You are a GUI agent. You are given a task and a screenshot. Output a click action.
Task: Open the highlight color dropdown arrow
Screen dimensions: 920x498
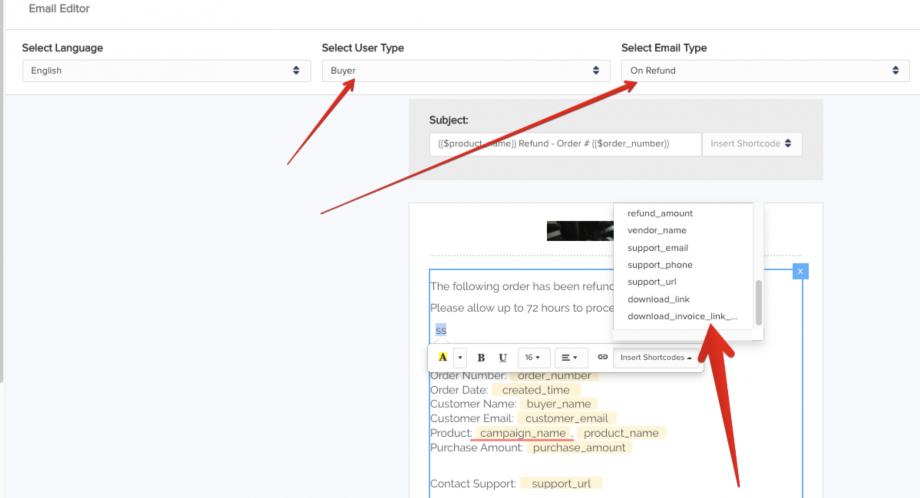point(460,357)
